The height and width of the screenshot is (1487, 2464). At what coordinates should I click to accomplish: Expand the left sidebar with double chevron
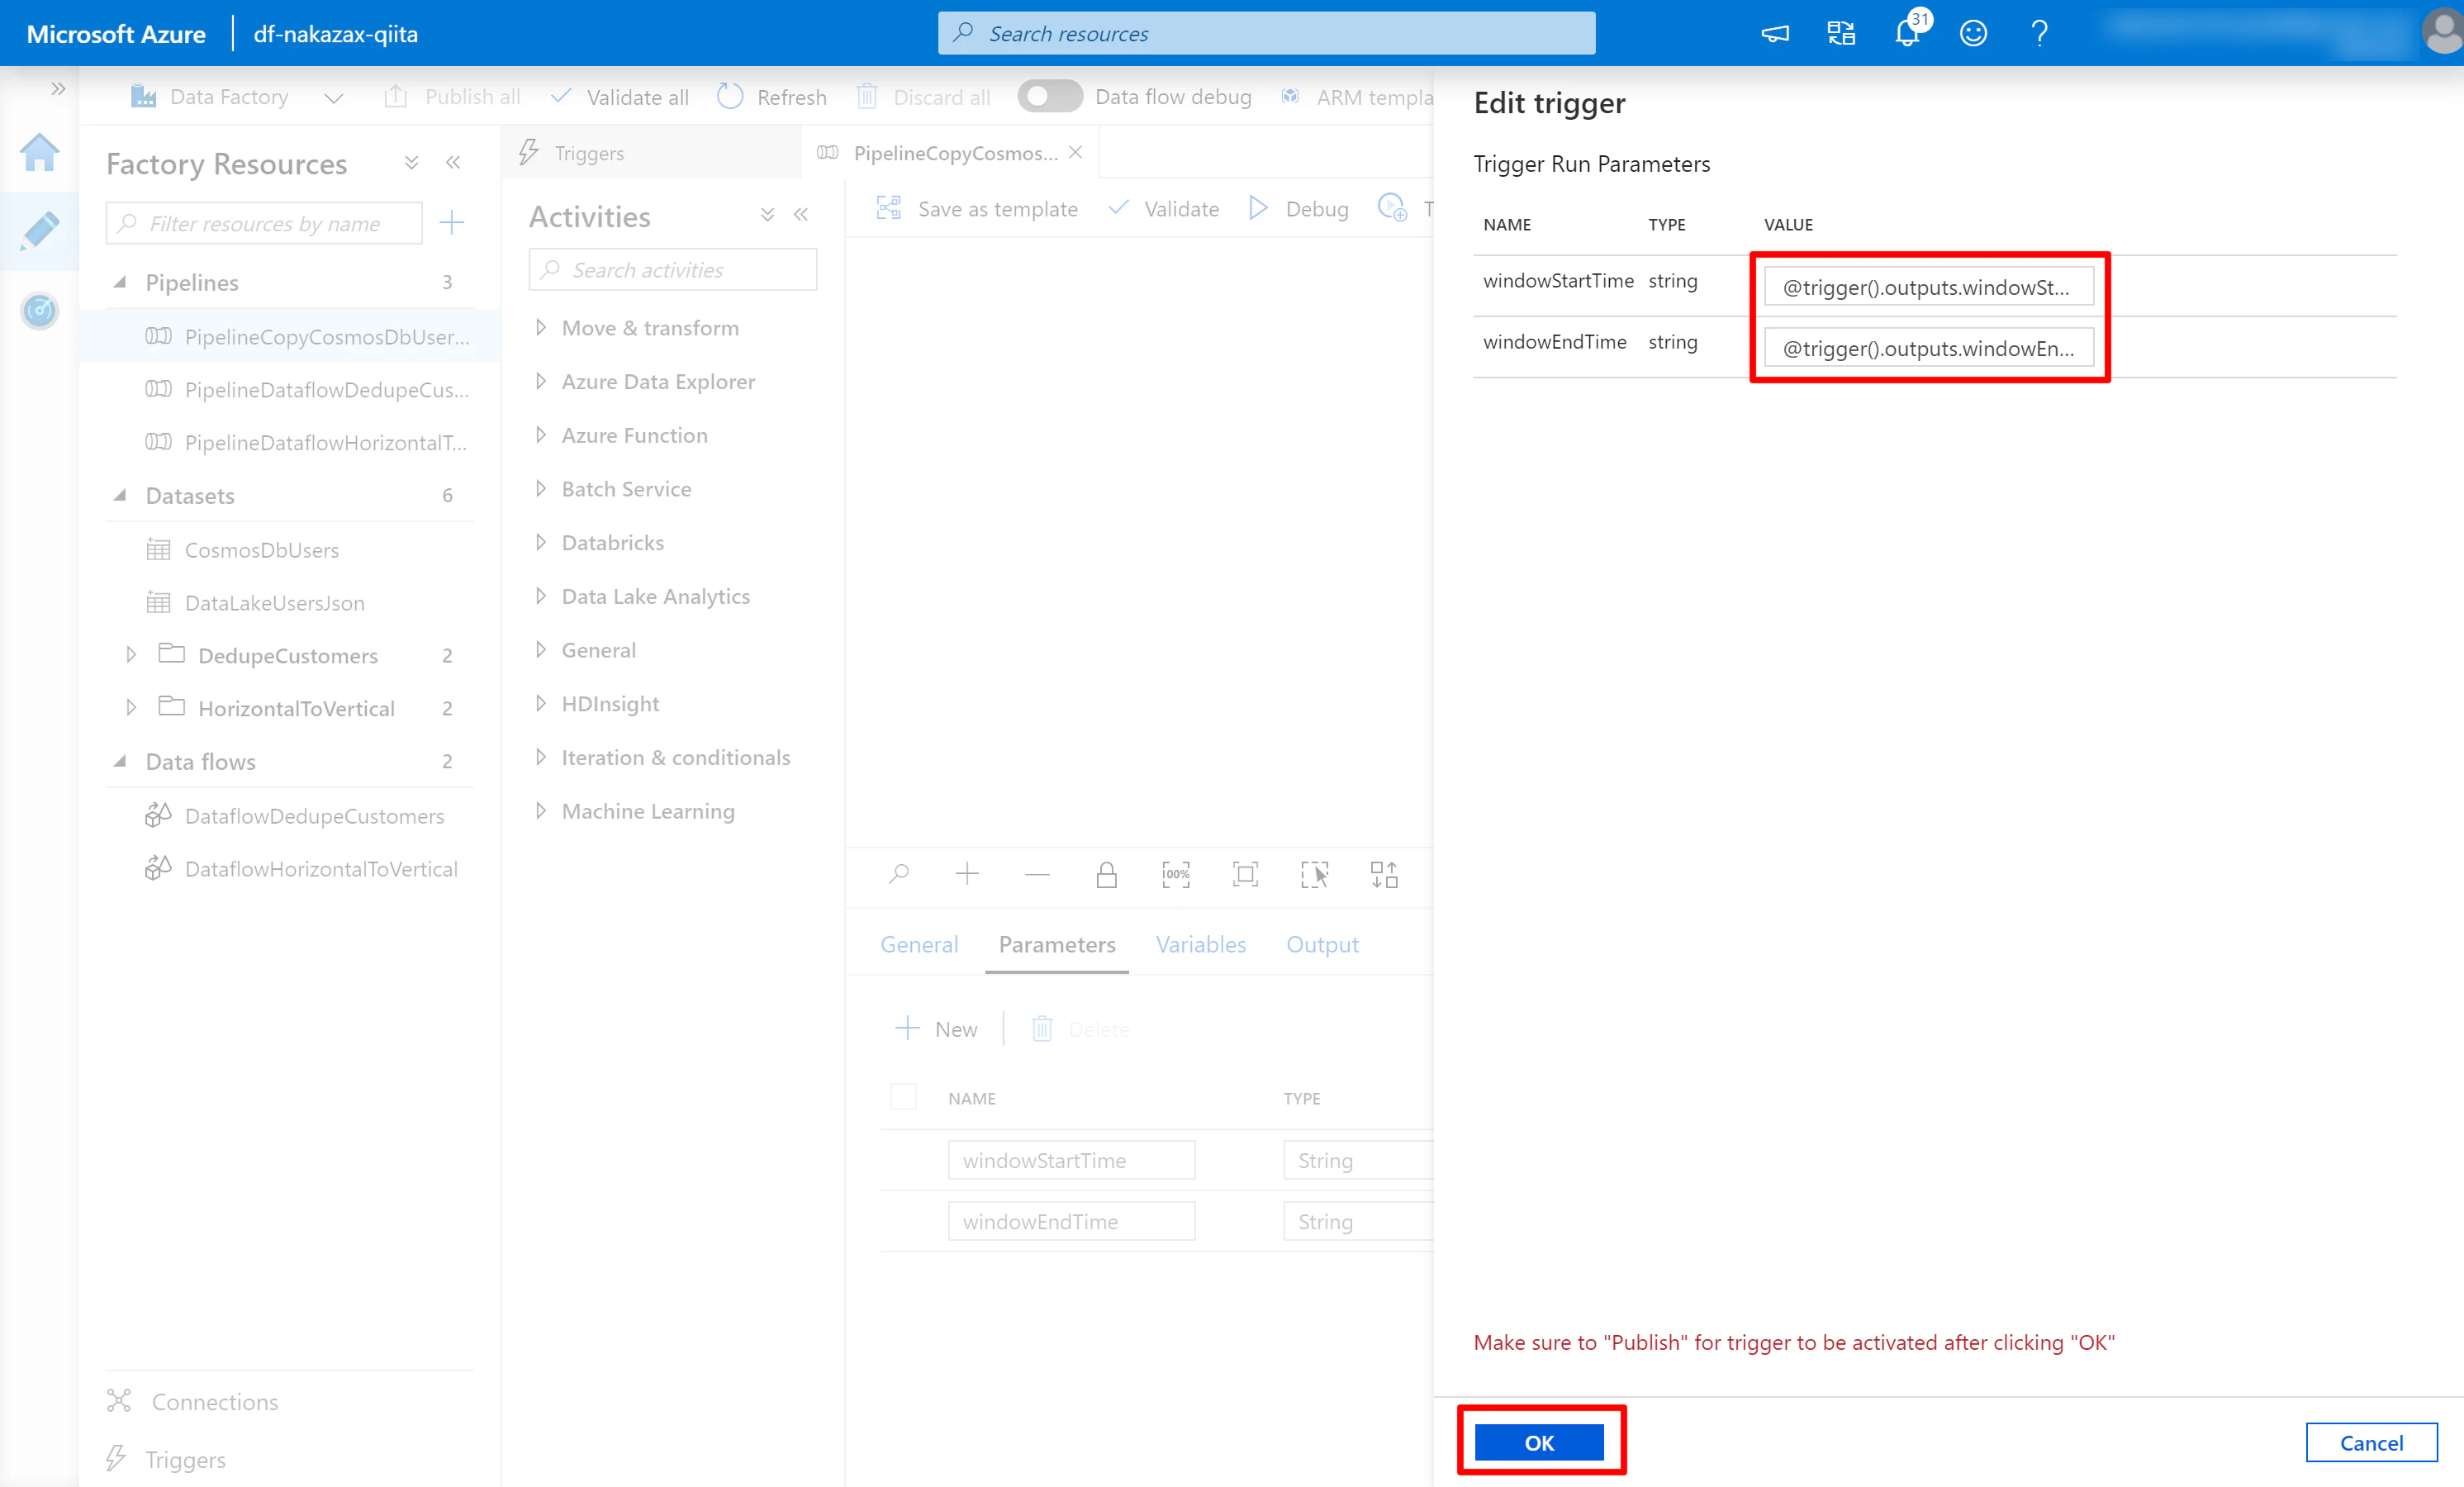(x=58, y=89)
